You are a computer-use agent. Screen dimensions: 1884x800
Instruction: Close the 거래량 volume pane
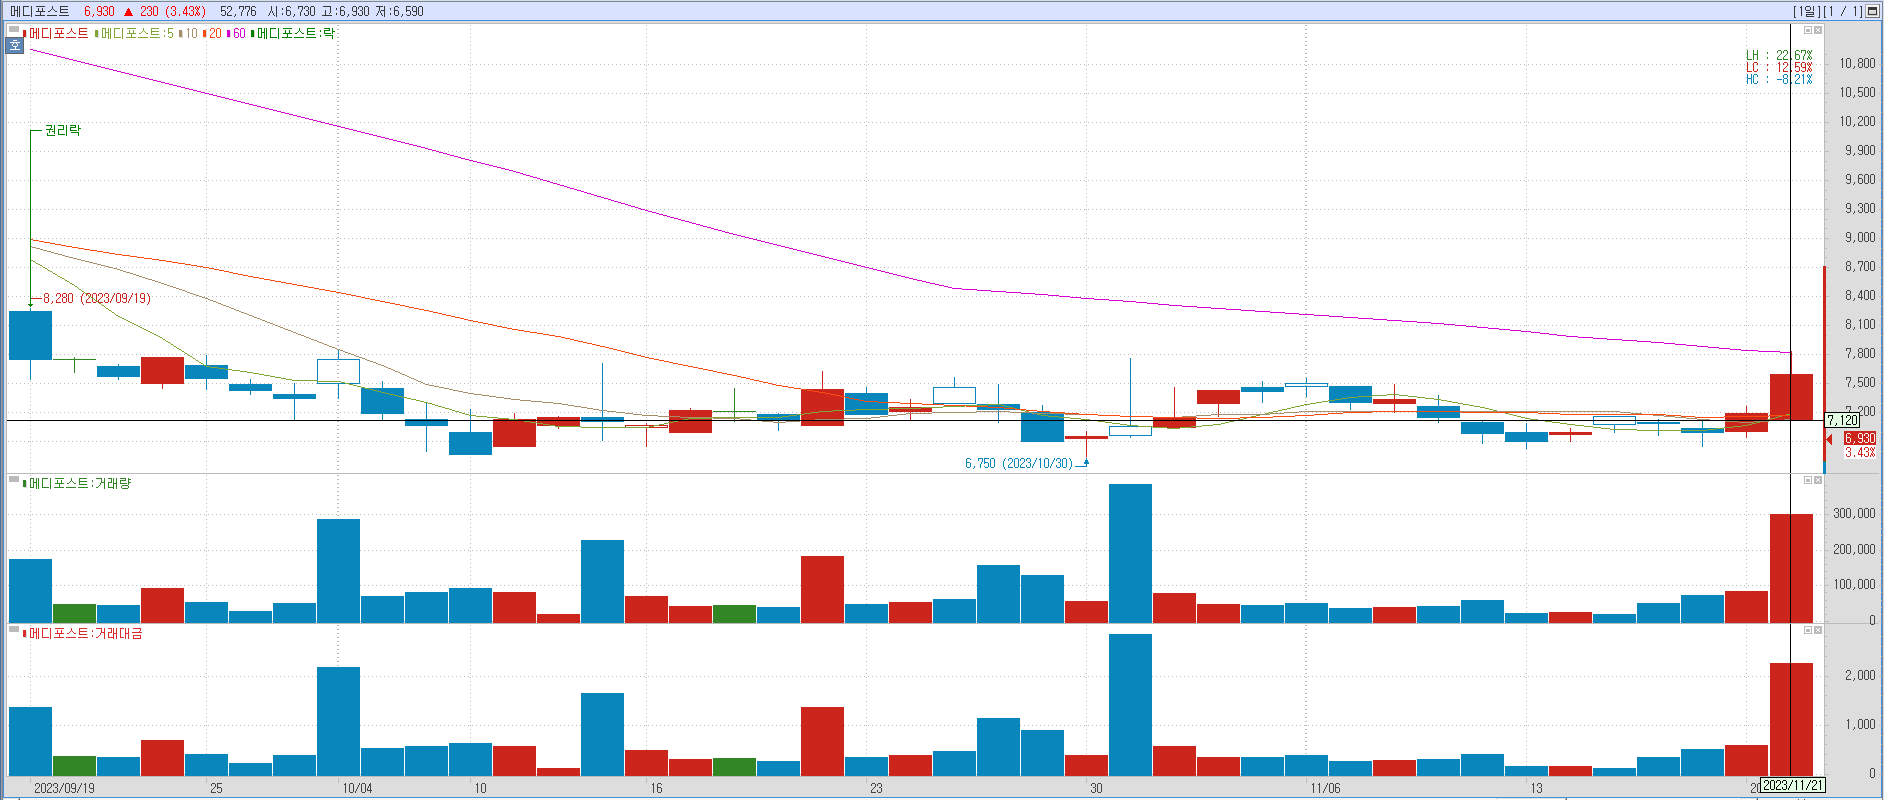tap(1818, 480)
